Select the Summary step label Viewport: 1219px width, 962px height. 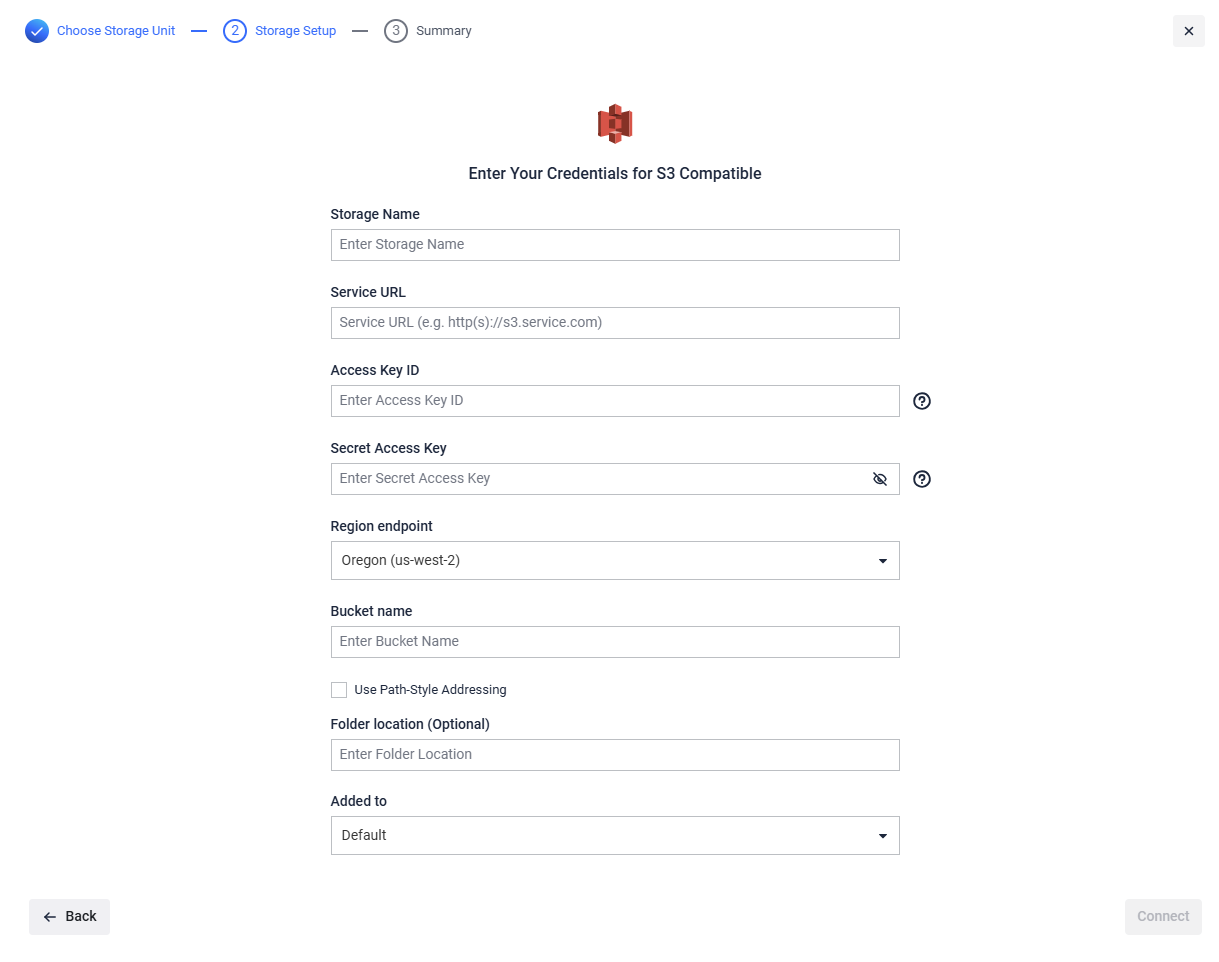(x=444, y=31)
